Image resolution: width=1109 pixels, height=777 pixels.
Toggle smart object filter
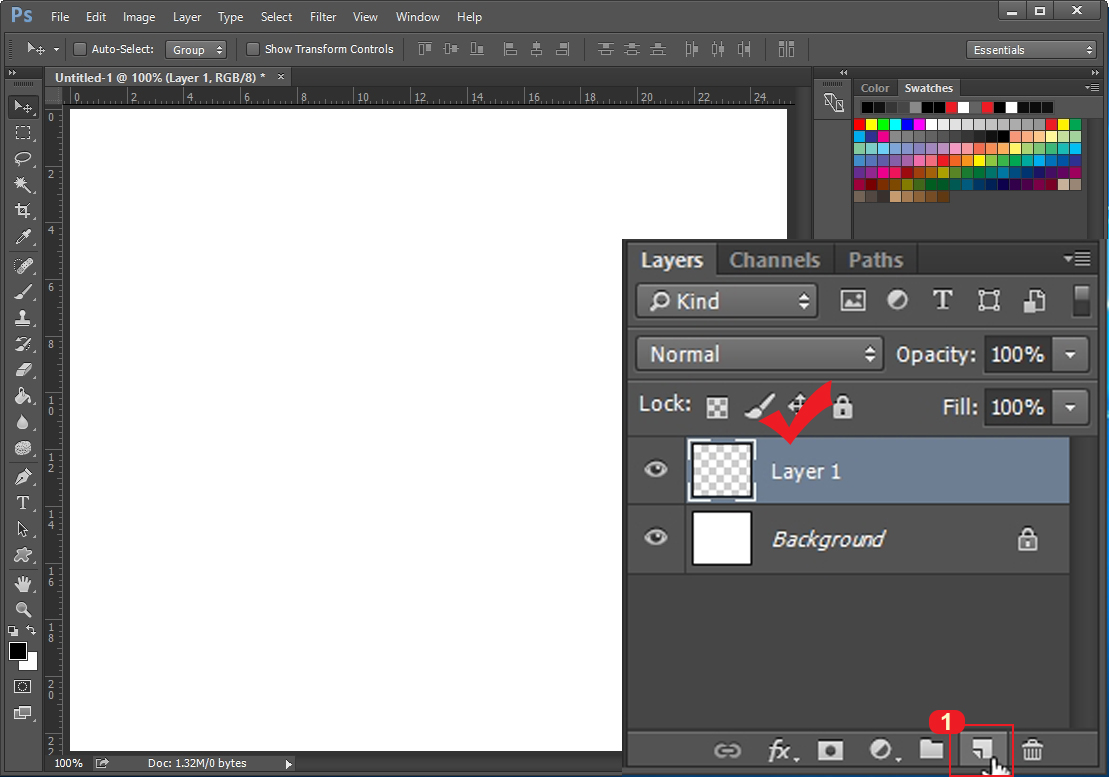tap(1035, 300)
